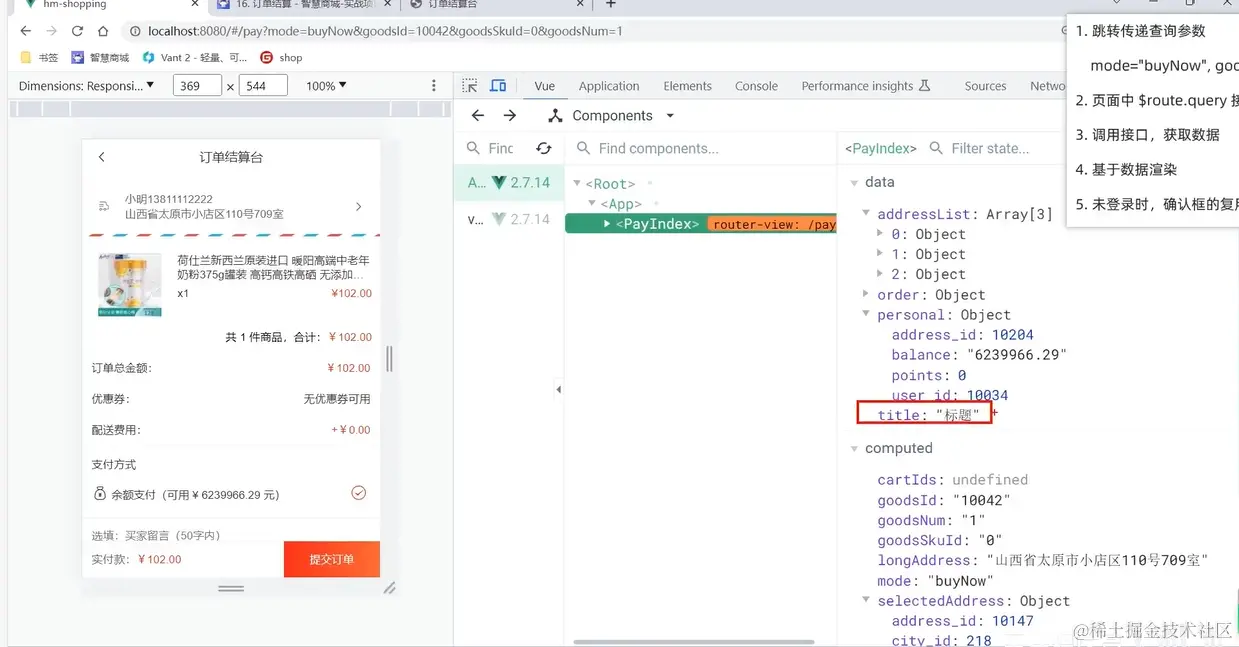The image size is (1239, 647).
Task: Click the product thumbnail image
Action: pyautogui.click(x=130, y=285)
